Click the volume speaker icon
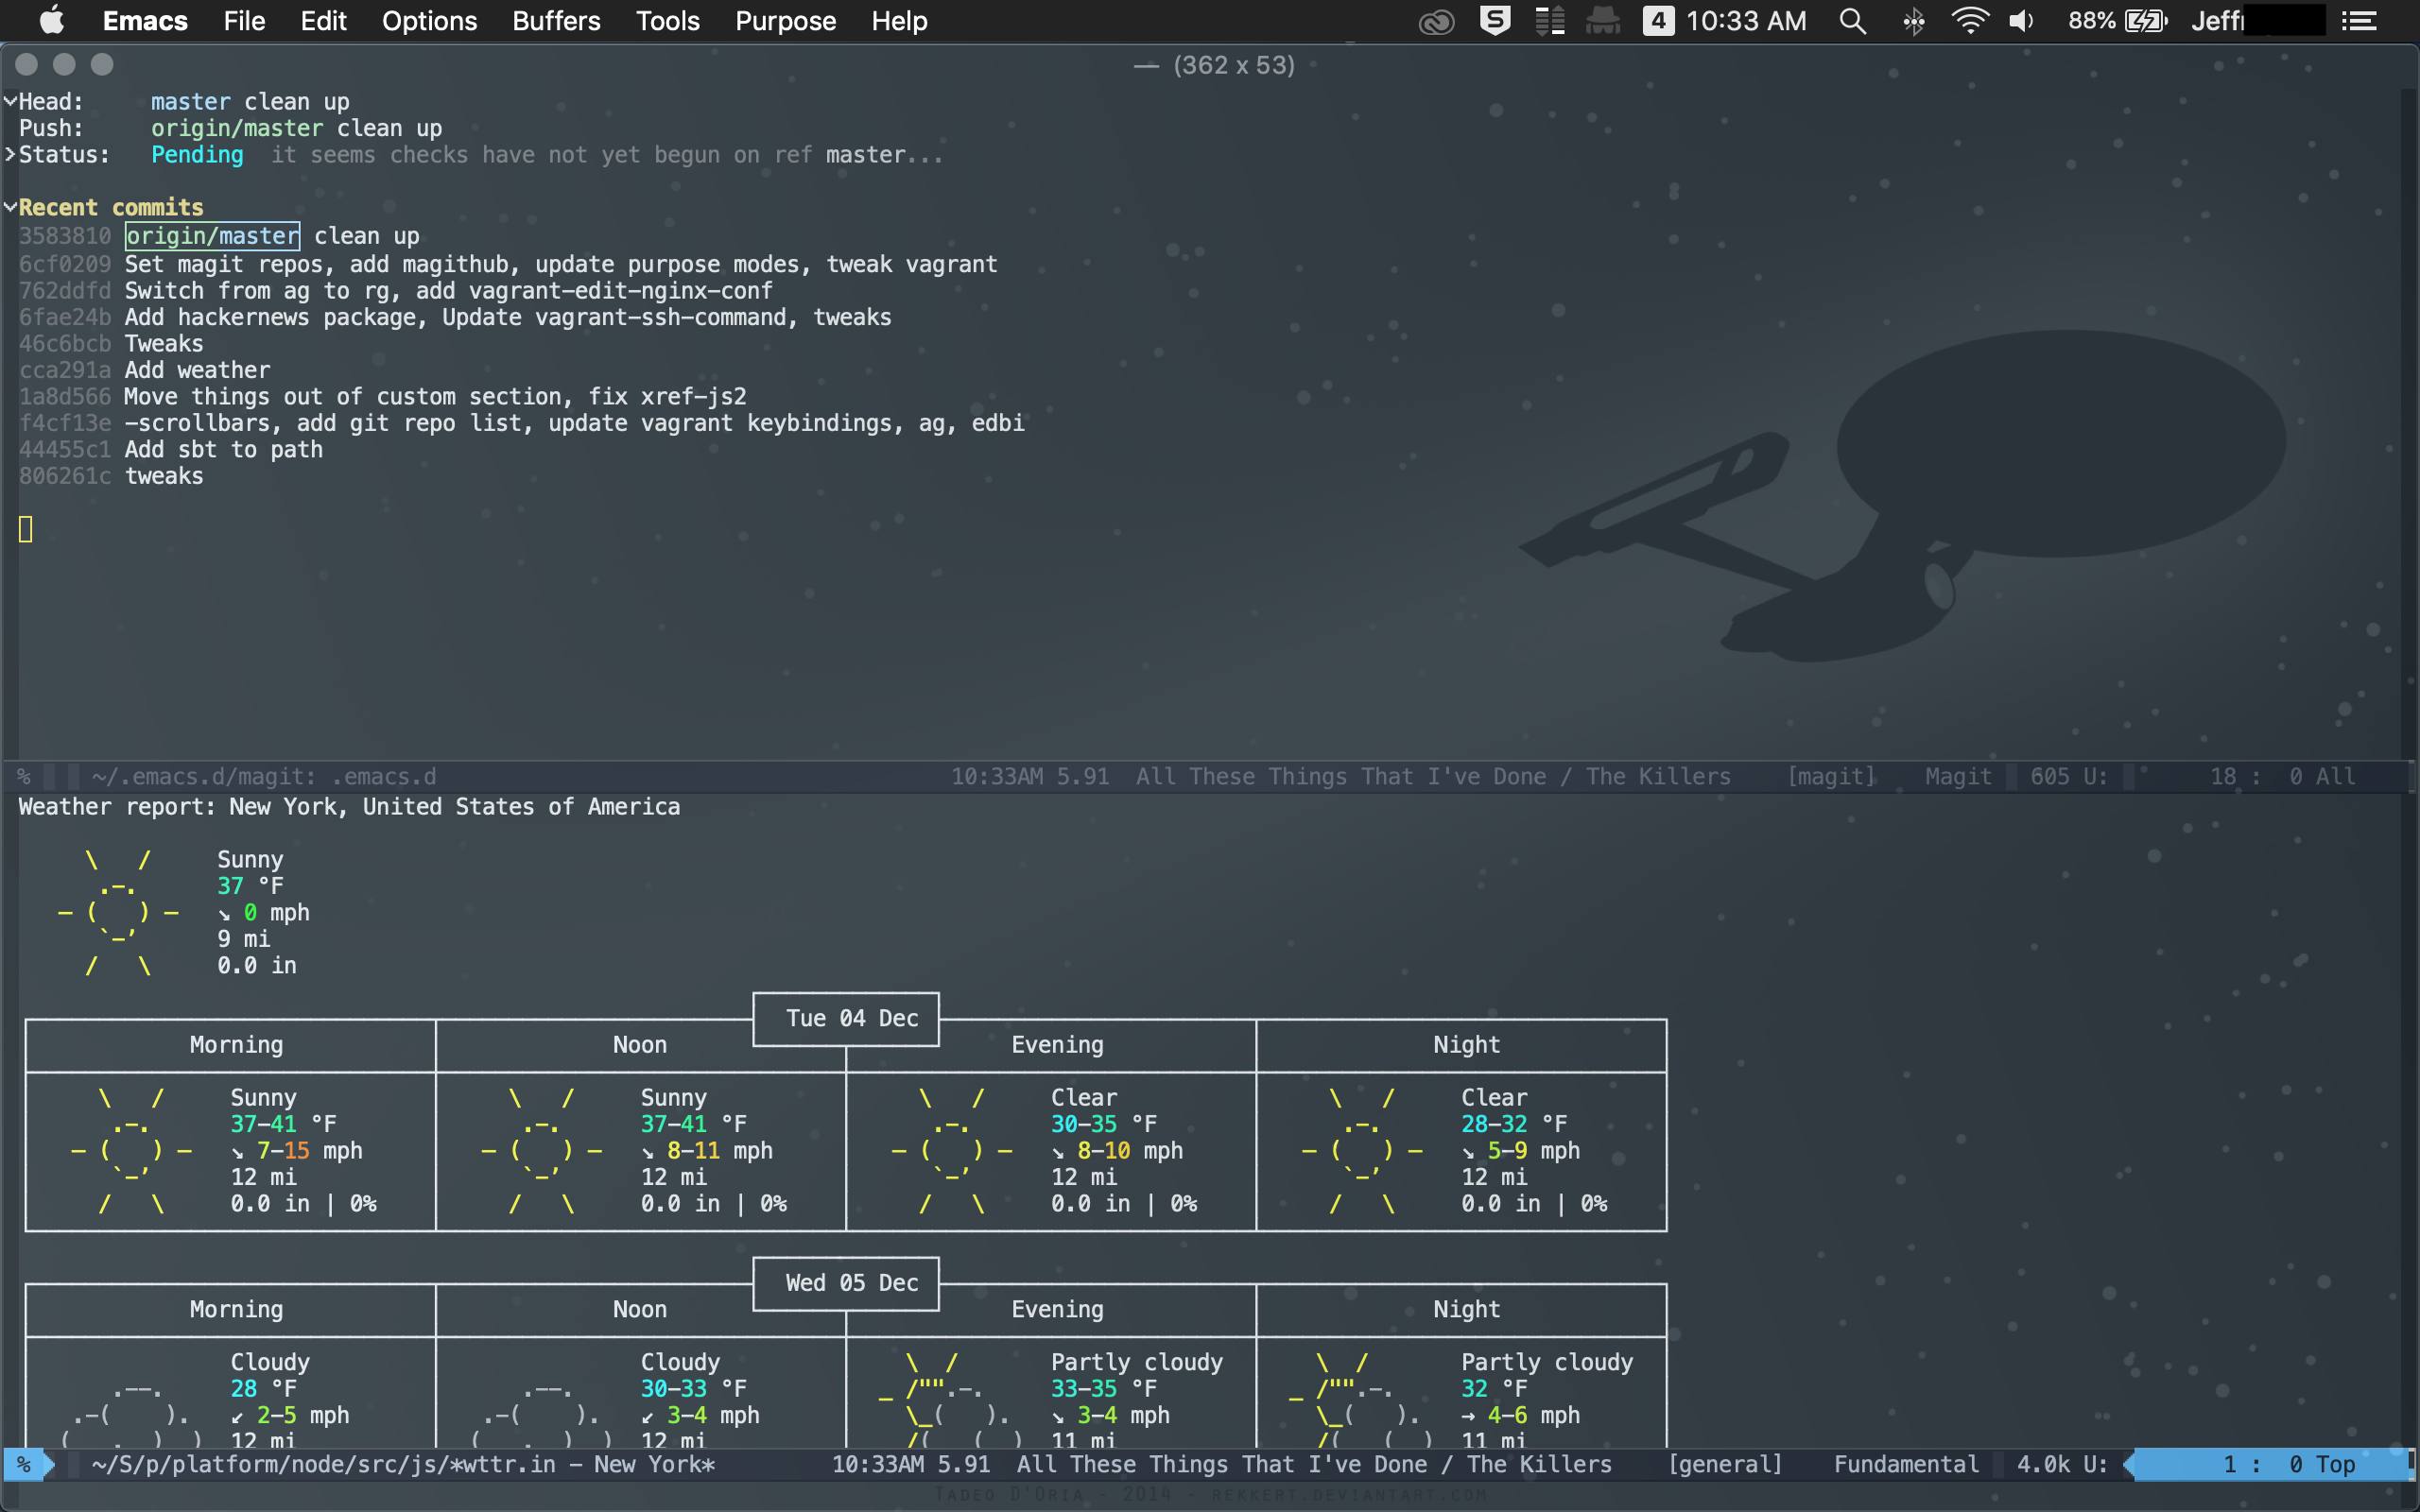Screen dimensions: 2420x1512 click(x=2022, y=21)
